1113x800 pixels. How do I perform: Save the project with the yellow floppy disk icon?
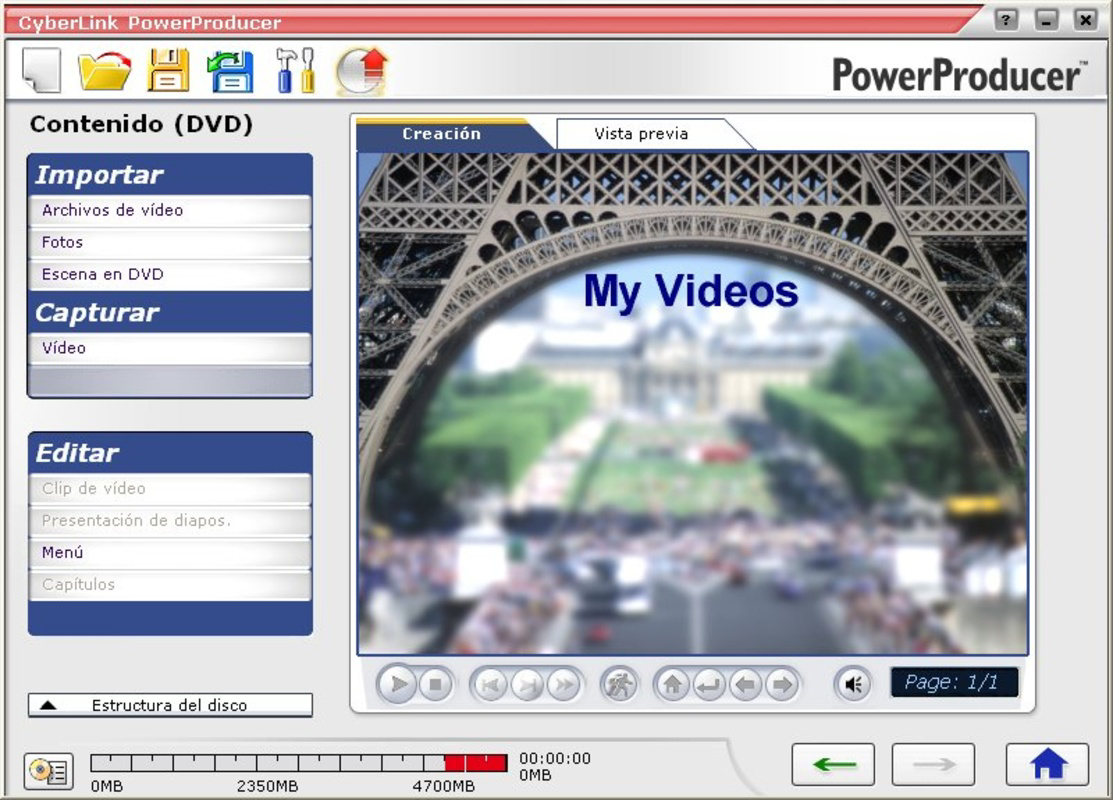pyautogui.click(x=168, y=70)
